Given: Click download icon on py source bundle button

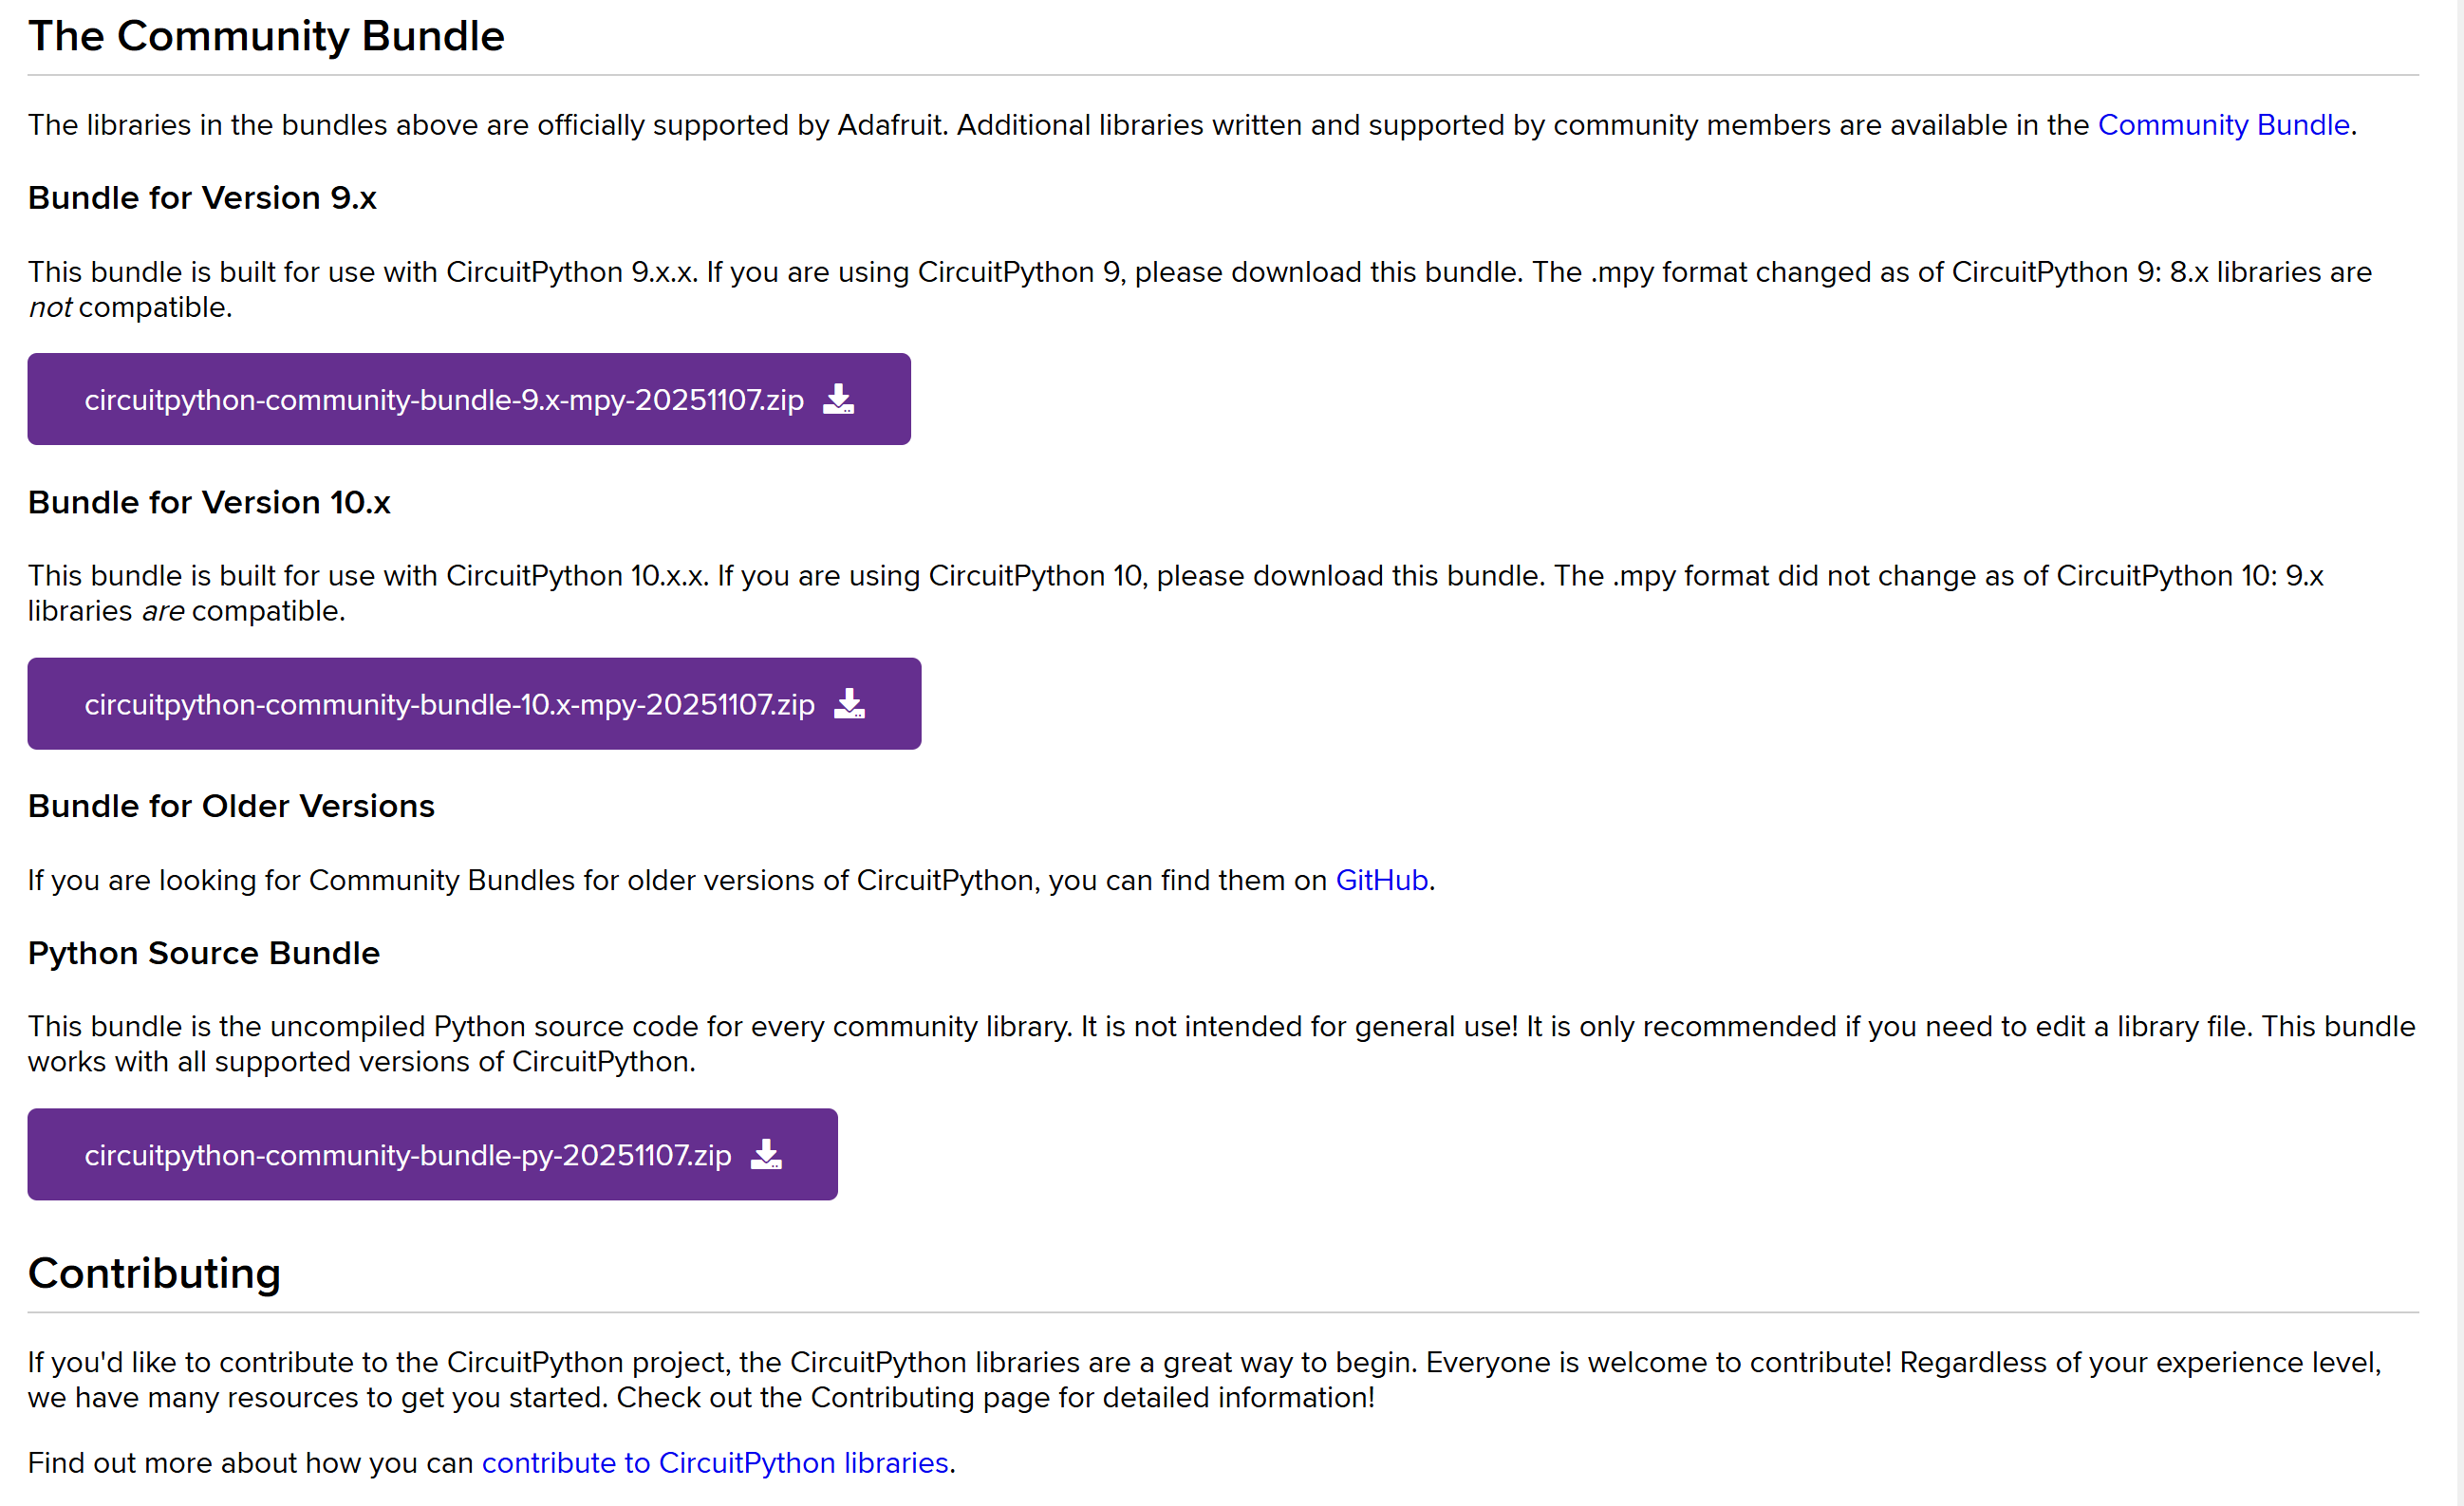Looking at the screenshot, I should (x=766, y=1154).
